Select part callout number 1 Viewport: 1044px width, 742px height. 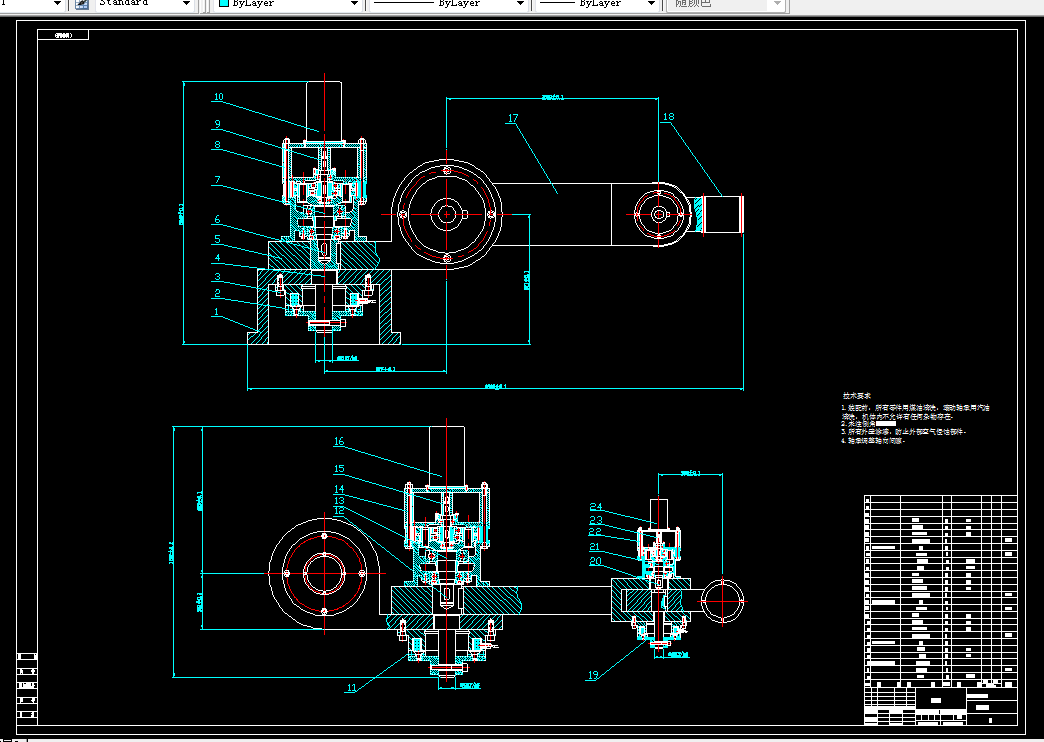point(215,312)
